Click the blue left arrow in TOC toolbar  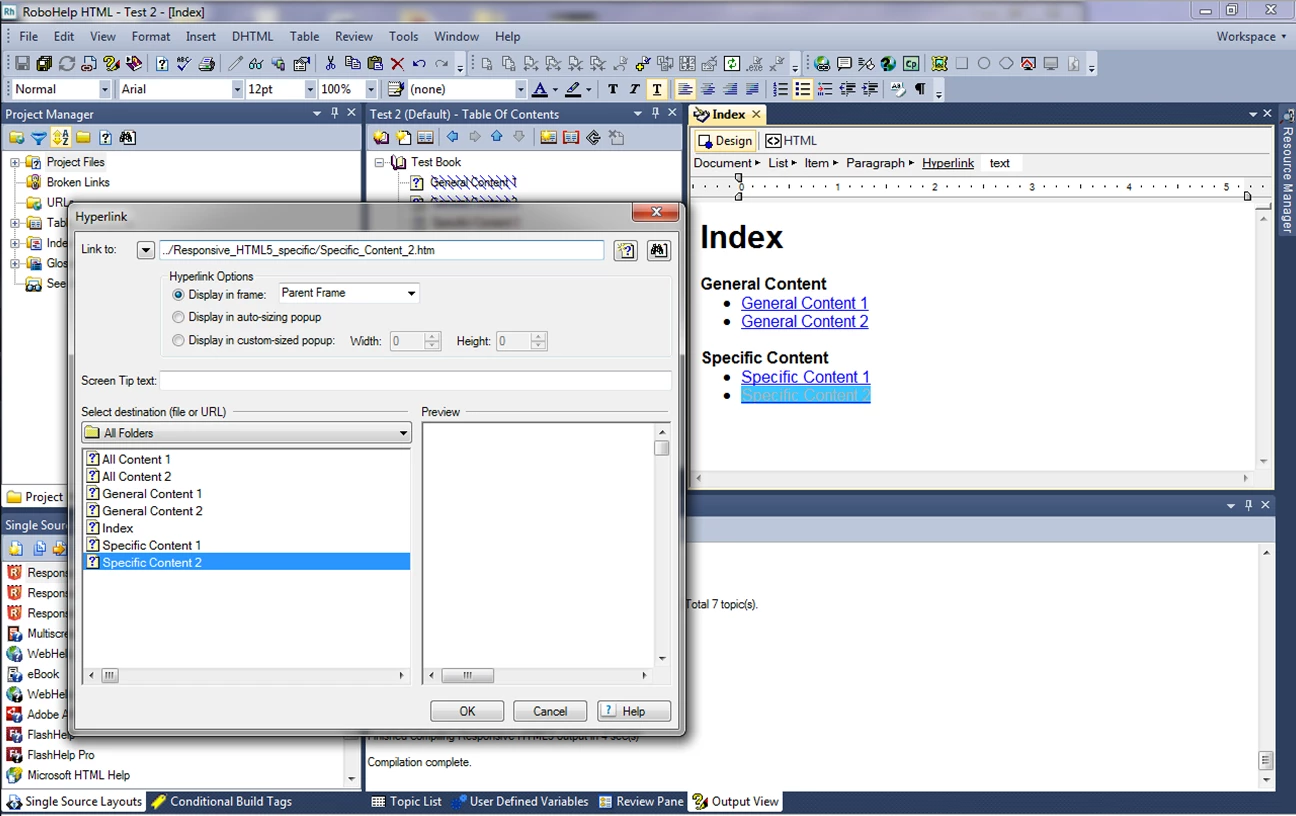tap(452, 138)
